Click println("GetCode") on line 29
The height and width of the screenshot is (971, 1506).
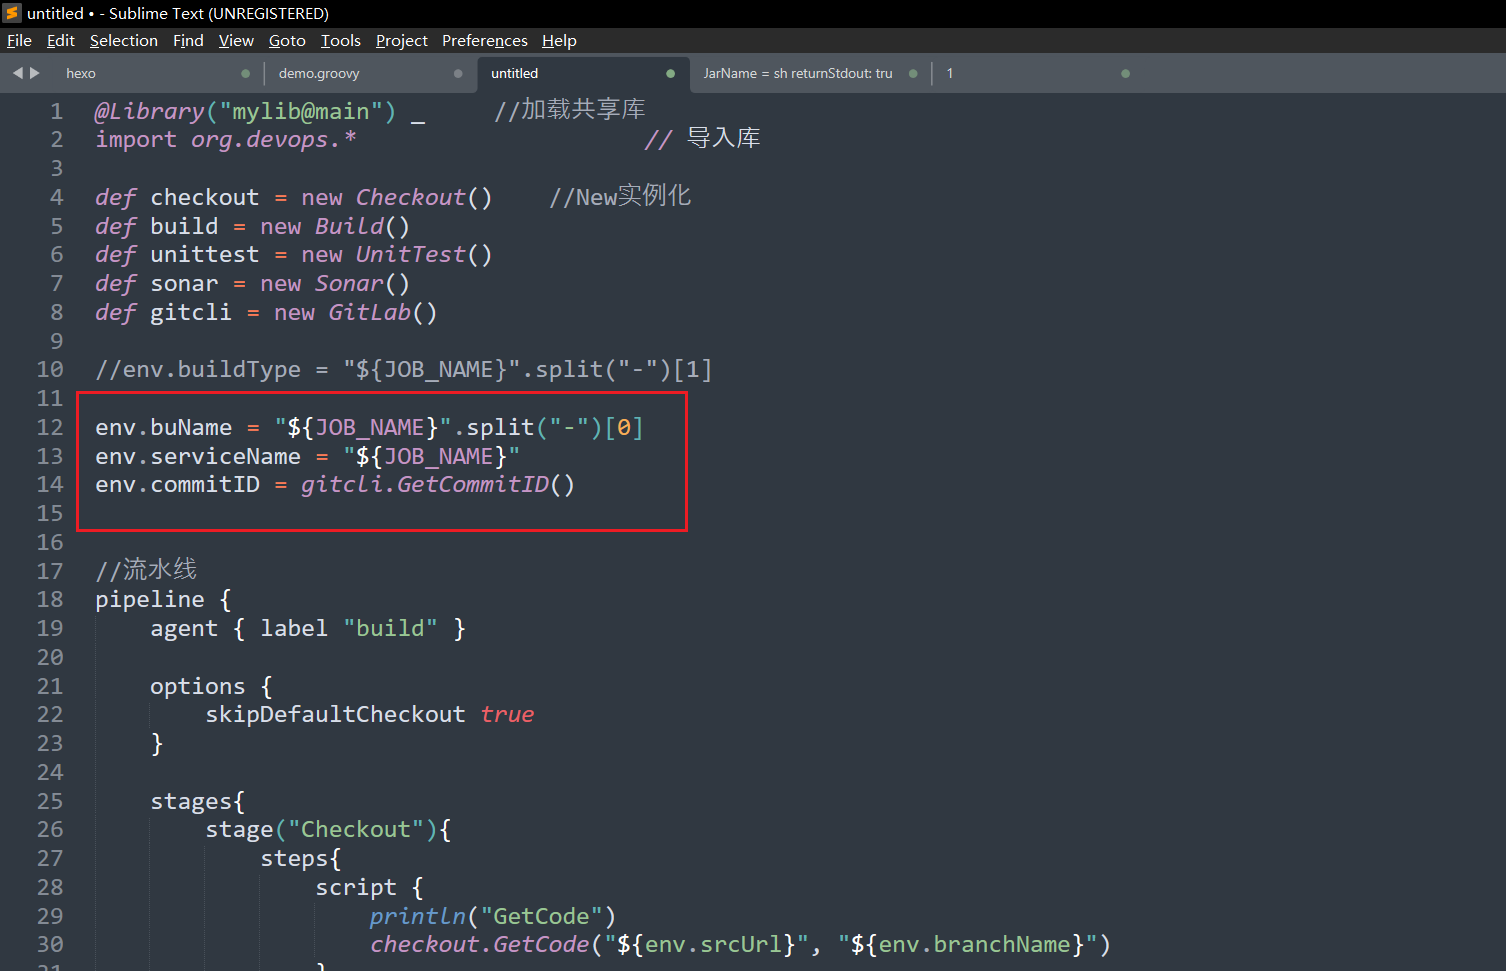point(493,917)
